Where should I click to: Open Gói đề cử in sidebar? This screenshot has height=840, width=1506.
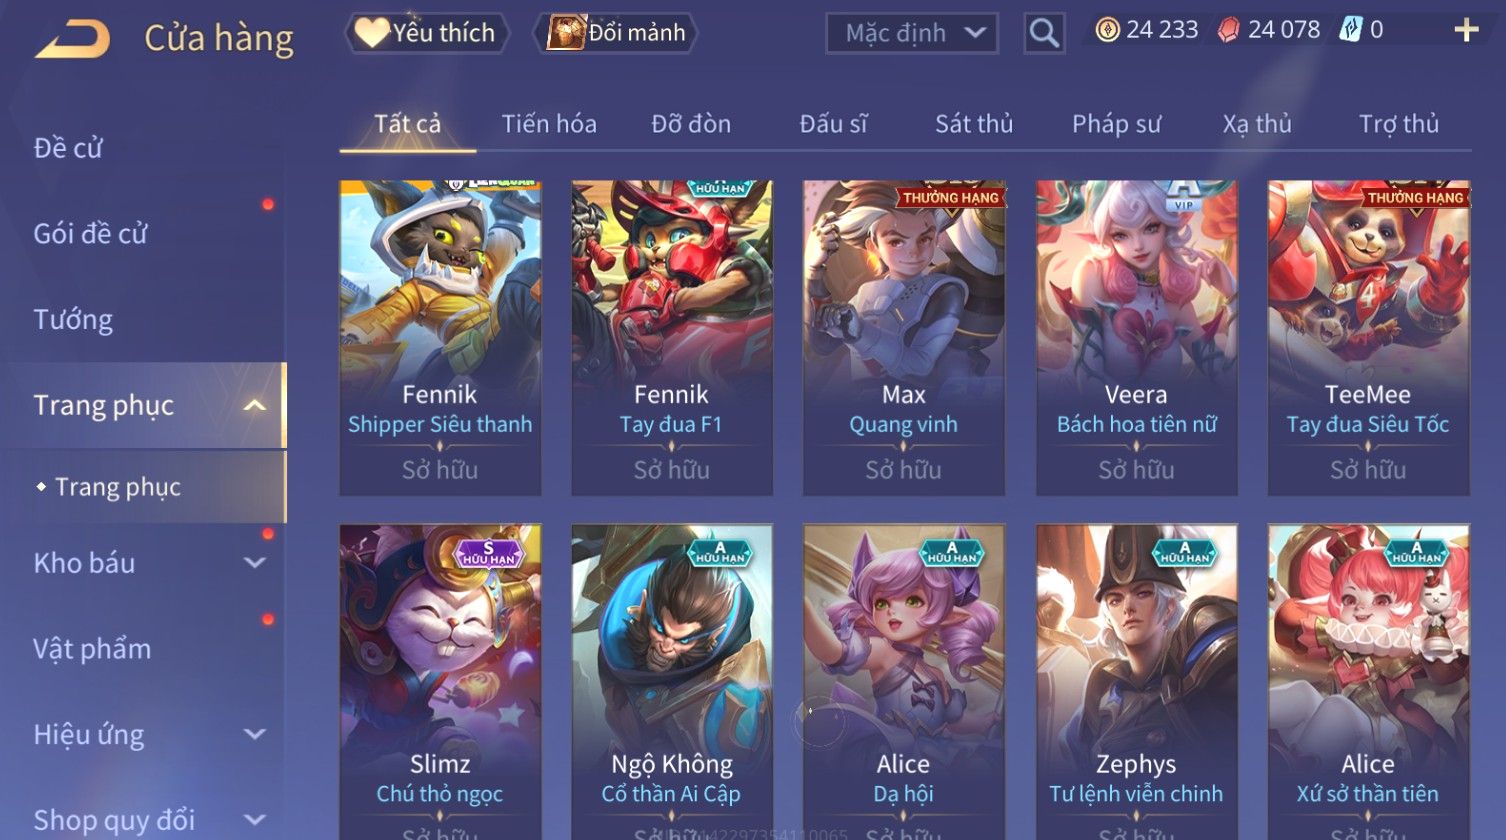click(90, 234)
